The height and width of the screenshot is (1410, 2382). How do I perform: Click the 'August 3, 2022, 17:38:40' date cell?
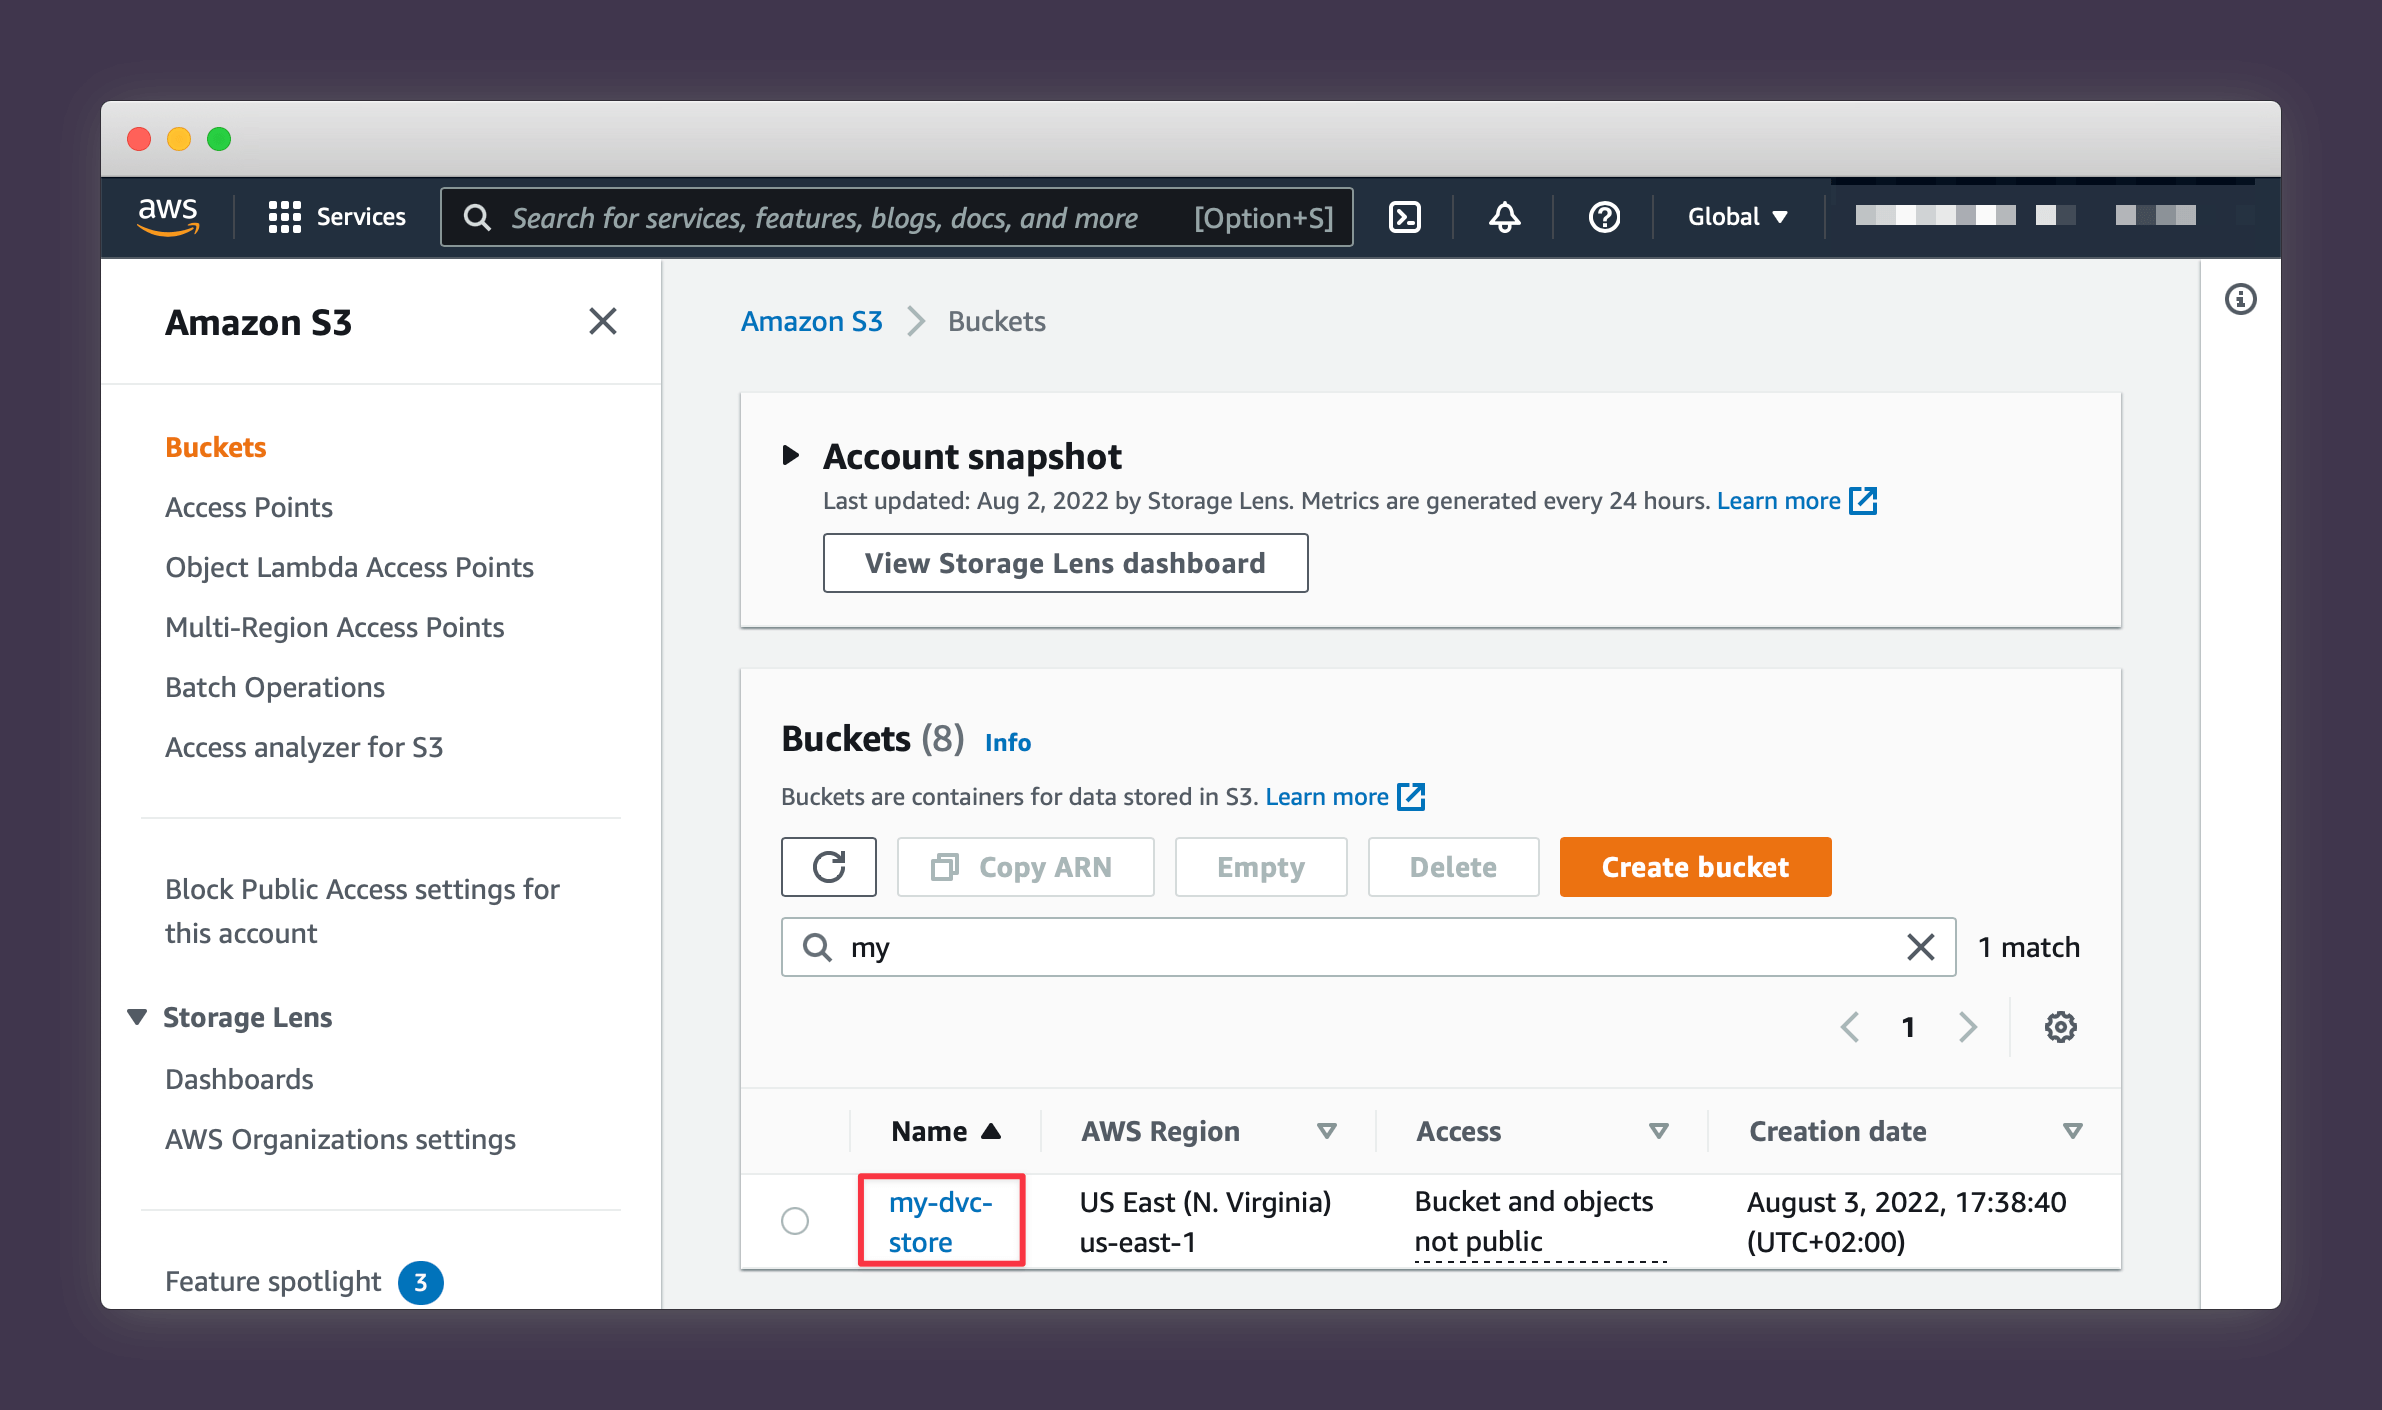[1906, 1201]
